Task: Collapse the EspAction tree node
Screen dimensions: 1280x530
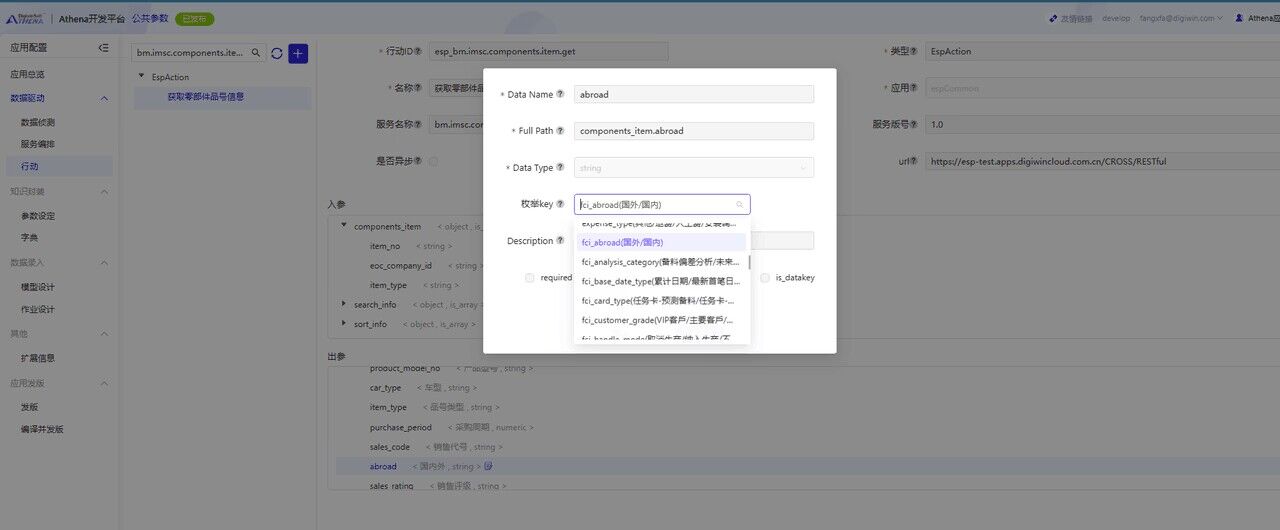Action: (x=141, y=77)
